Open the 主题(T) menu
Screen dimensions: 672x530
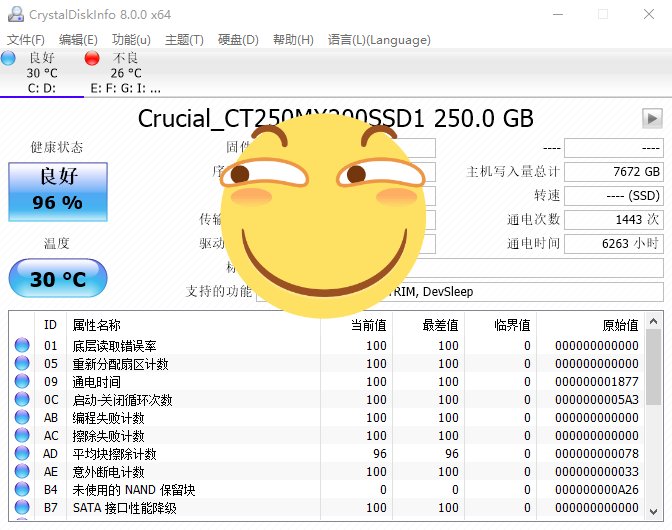[x=184, y=40]
